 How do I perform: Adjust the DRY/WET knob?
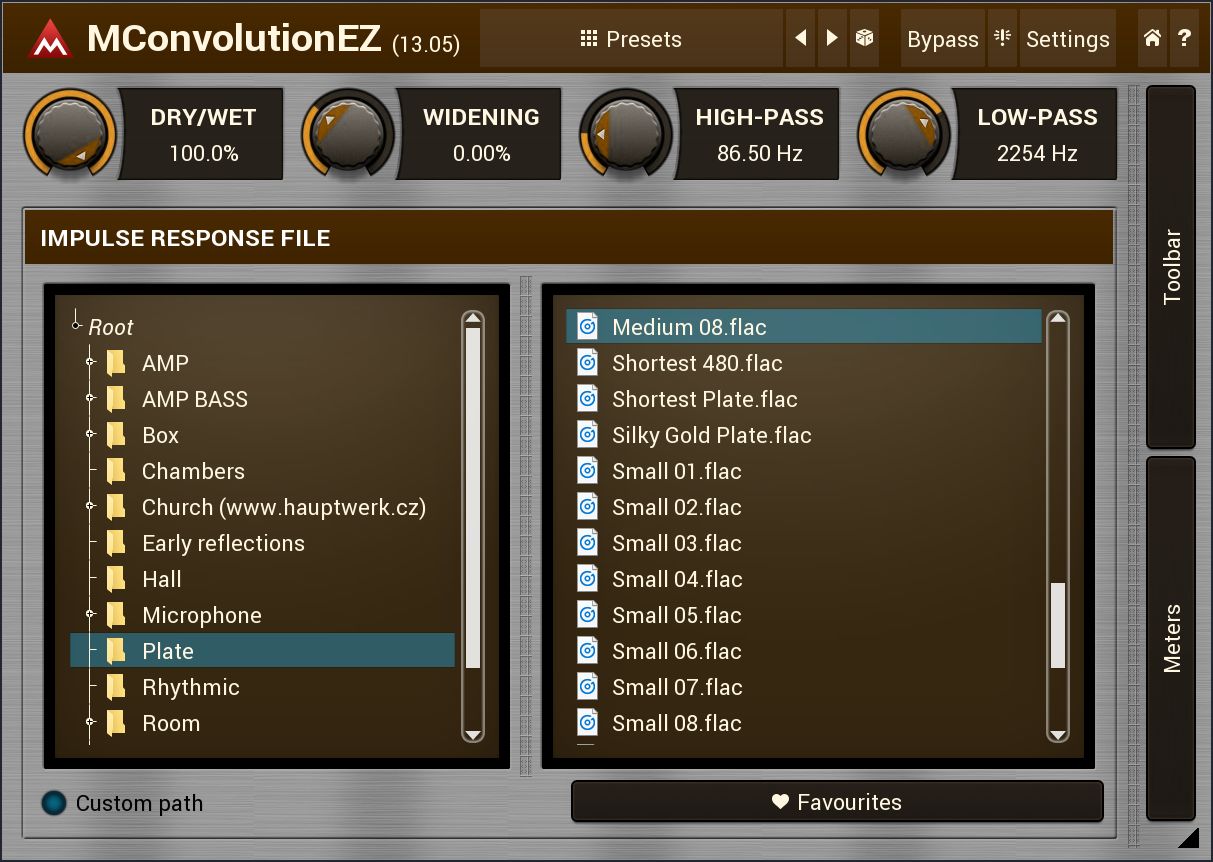point(70,133)
